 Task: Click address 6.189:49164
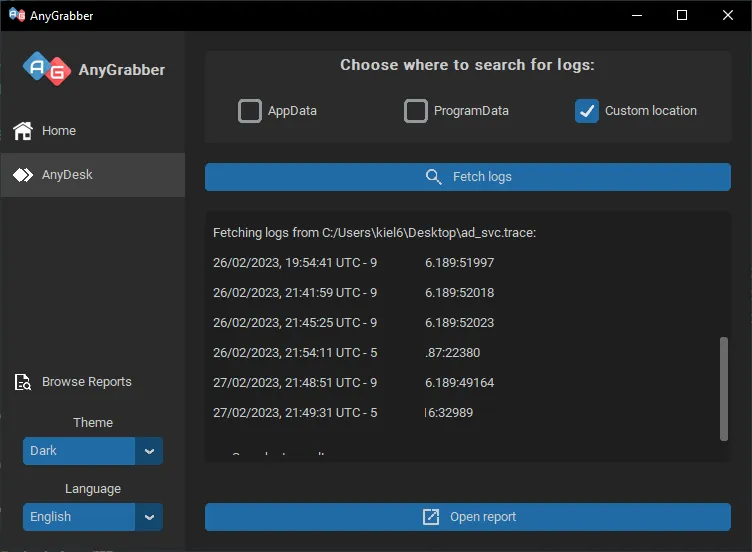[x=459, y=383]
